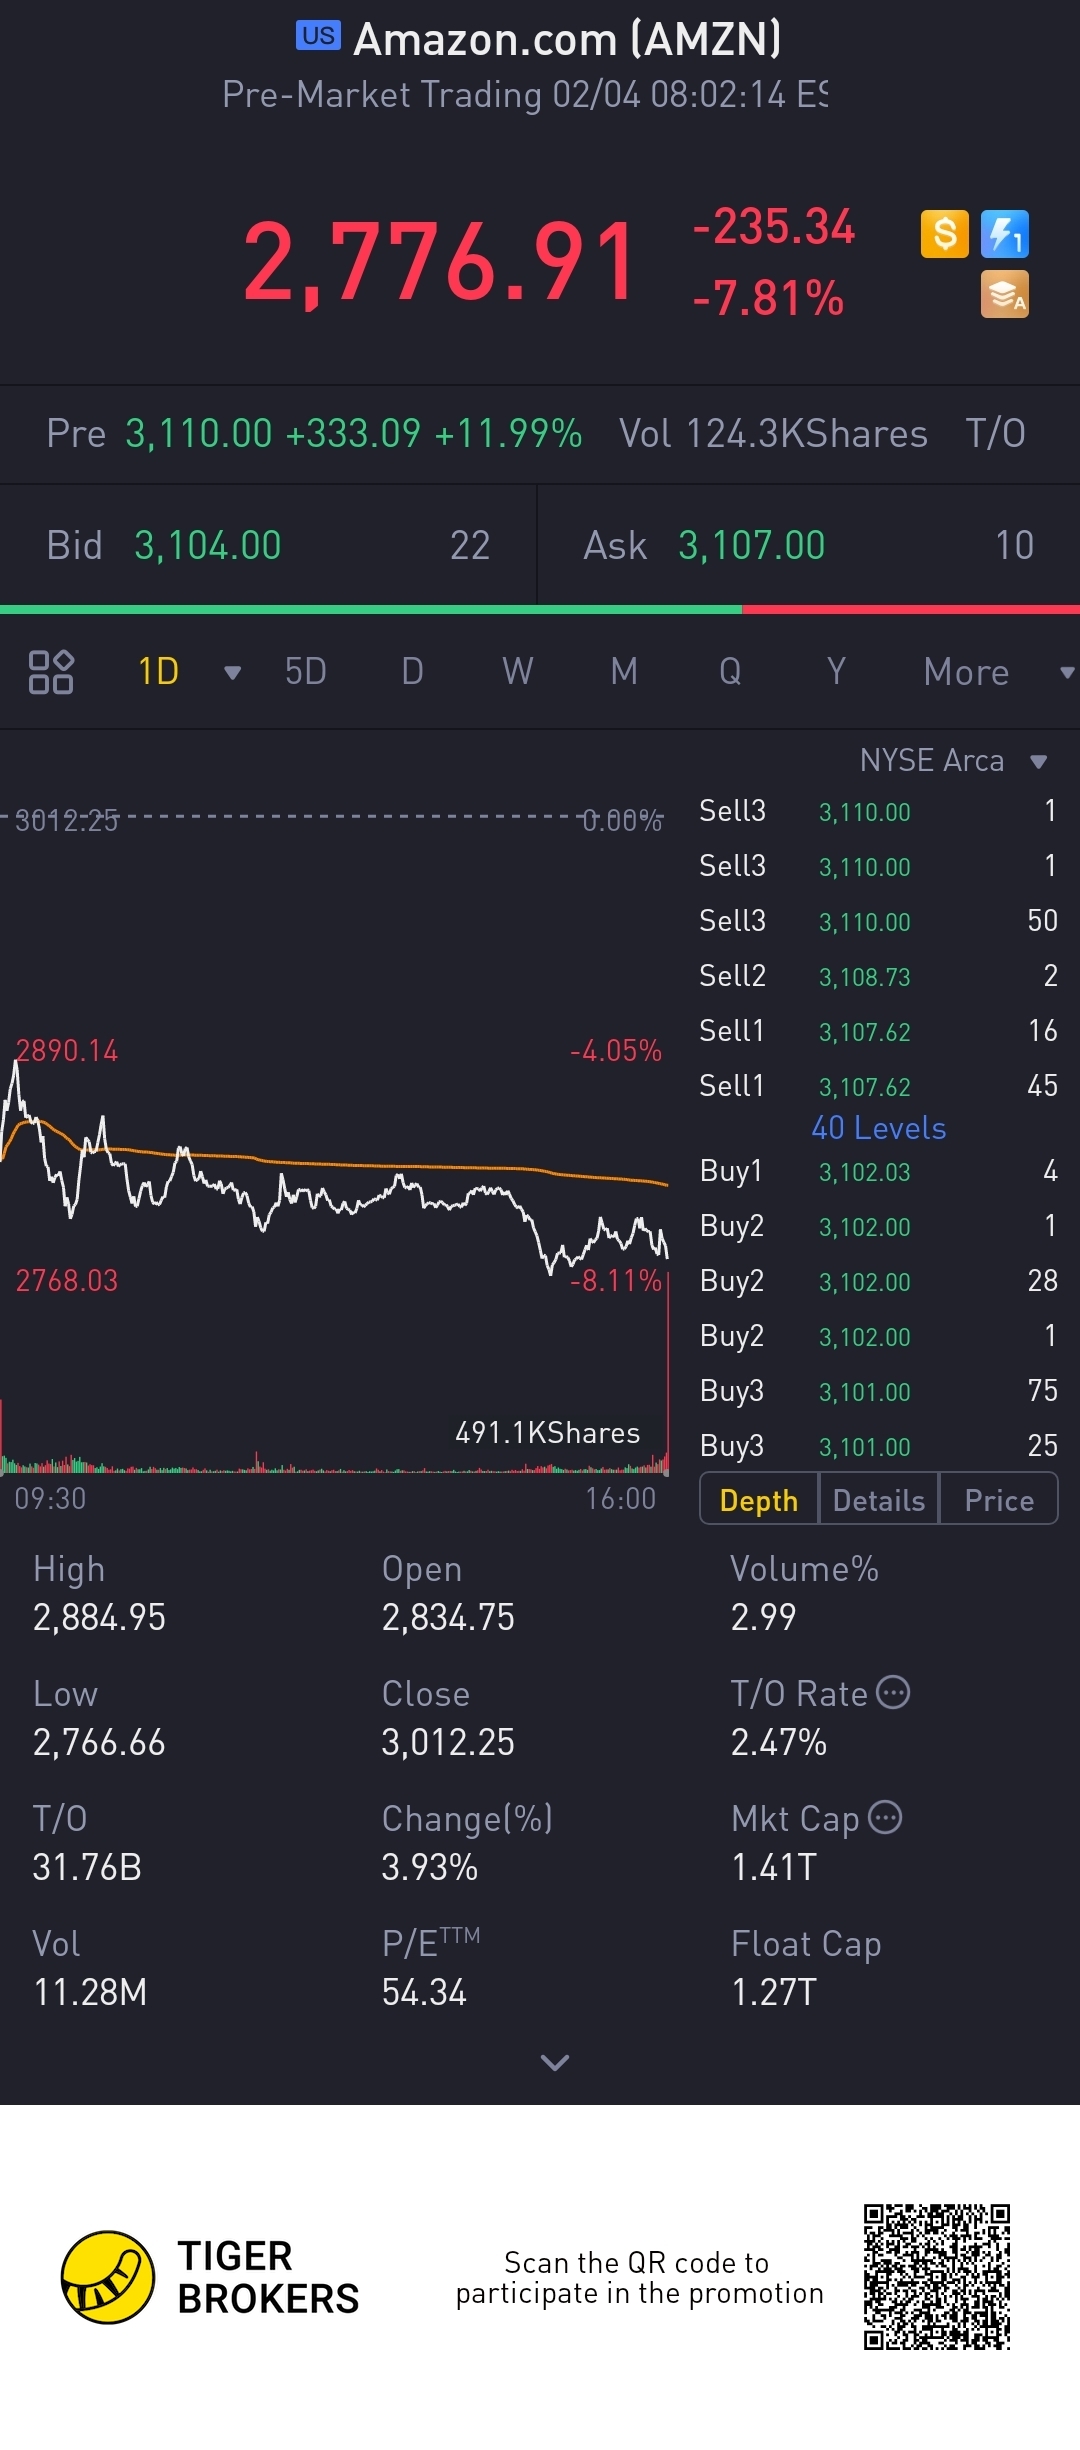Screen dimensions: 1080x2450
Task: Tap the Tiger Brokers logo
Action: 108,2277
